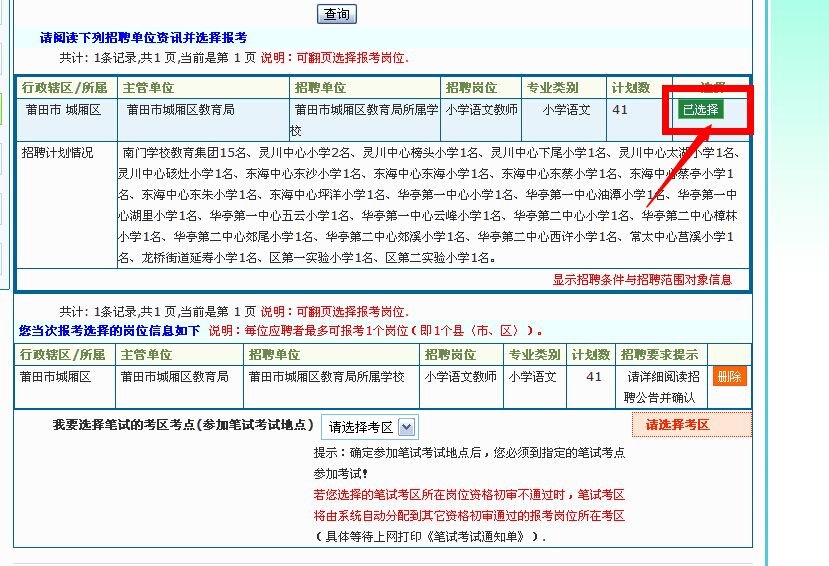829x566 pixels.
Task: Click 小学语文教师 cell in the upper table
Action: coord(482,110)
